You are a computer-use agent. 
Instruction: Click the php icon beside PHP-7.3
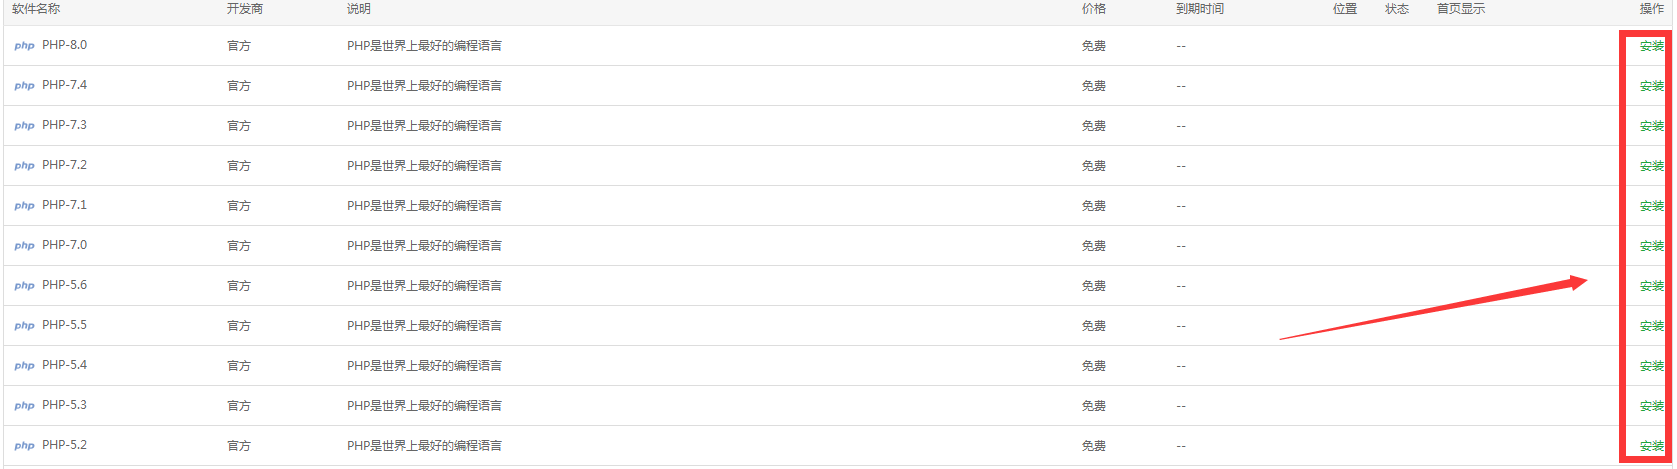click(x=24, y=126)
